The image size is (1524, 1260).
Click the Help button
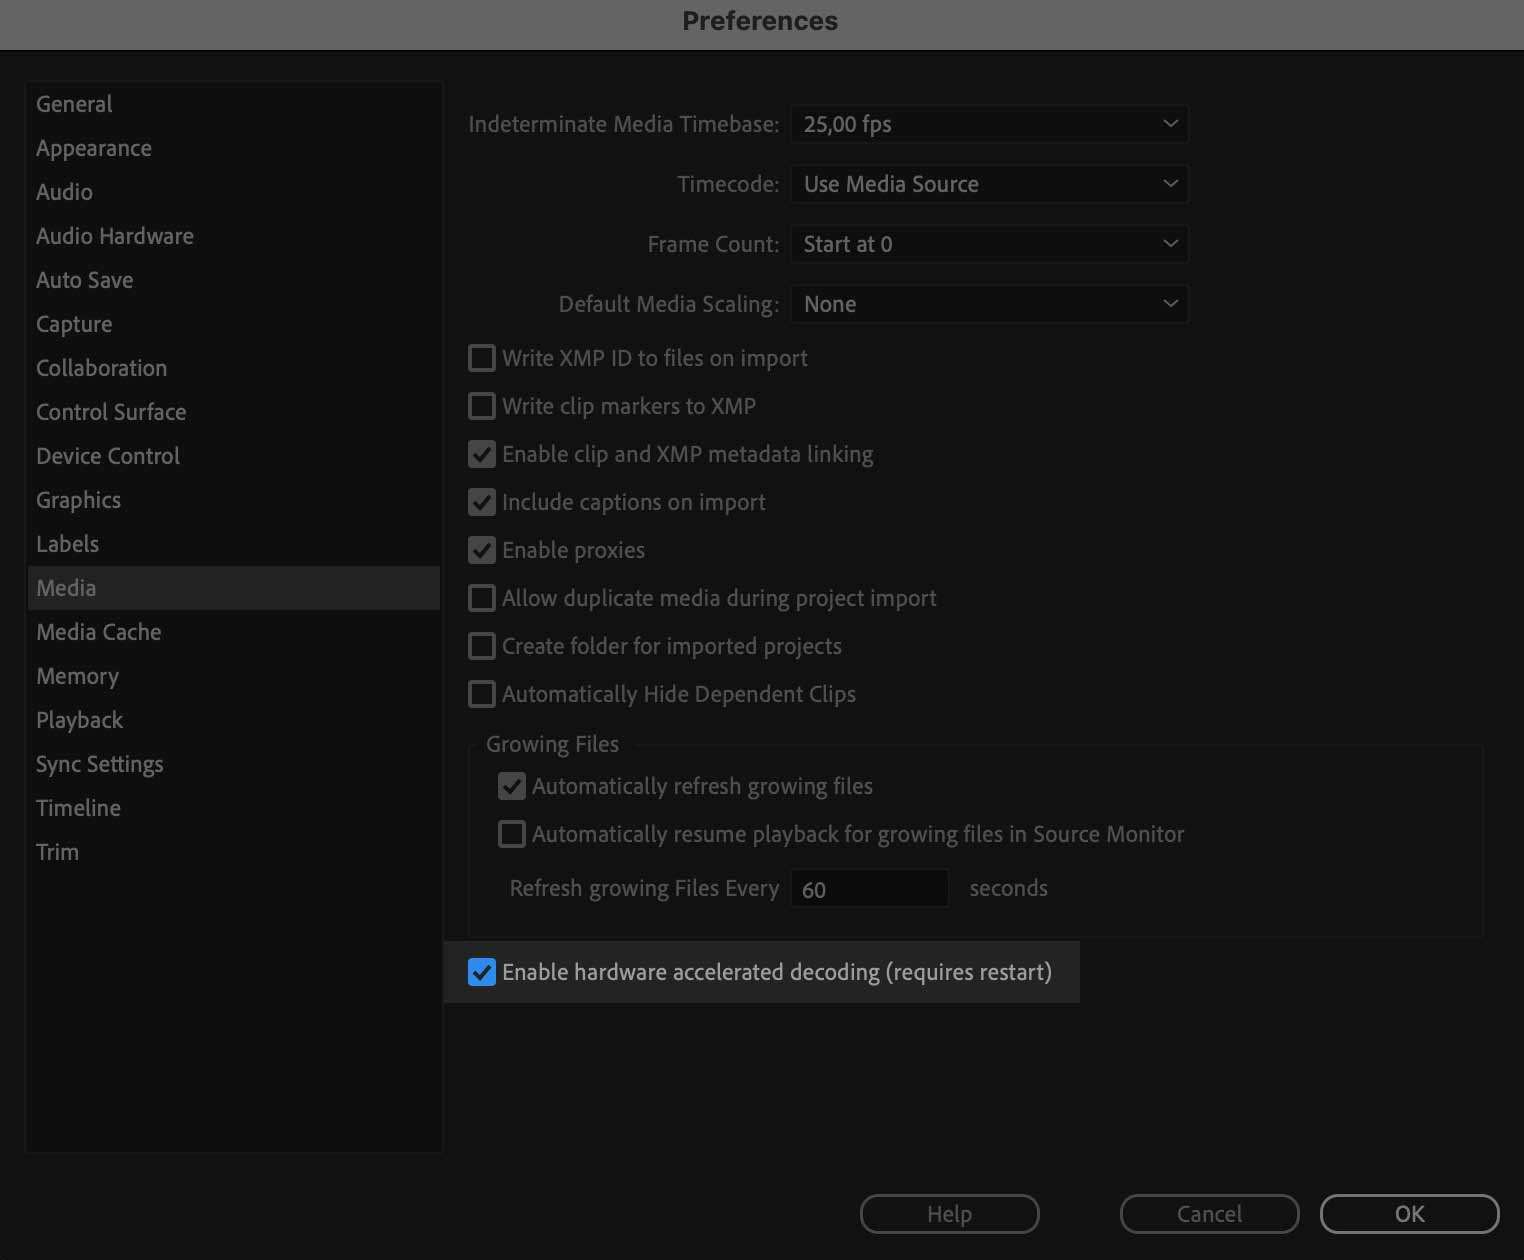(948, 1213)
